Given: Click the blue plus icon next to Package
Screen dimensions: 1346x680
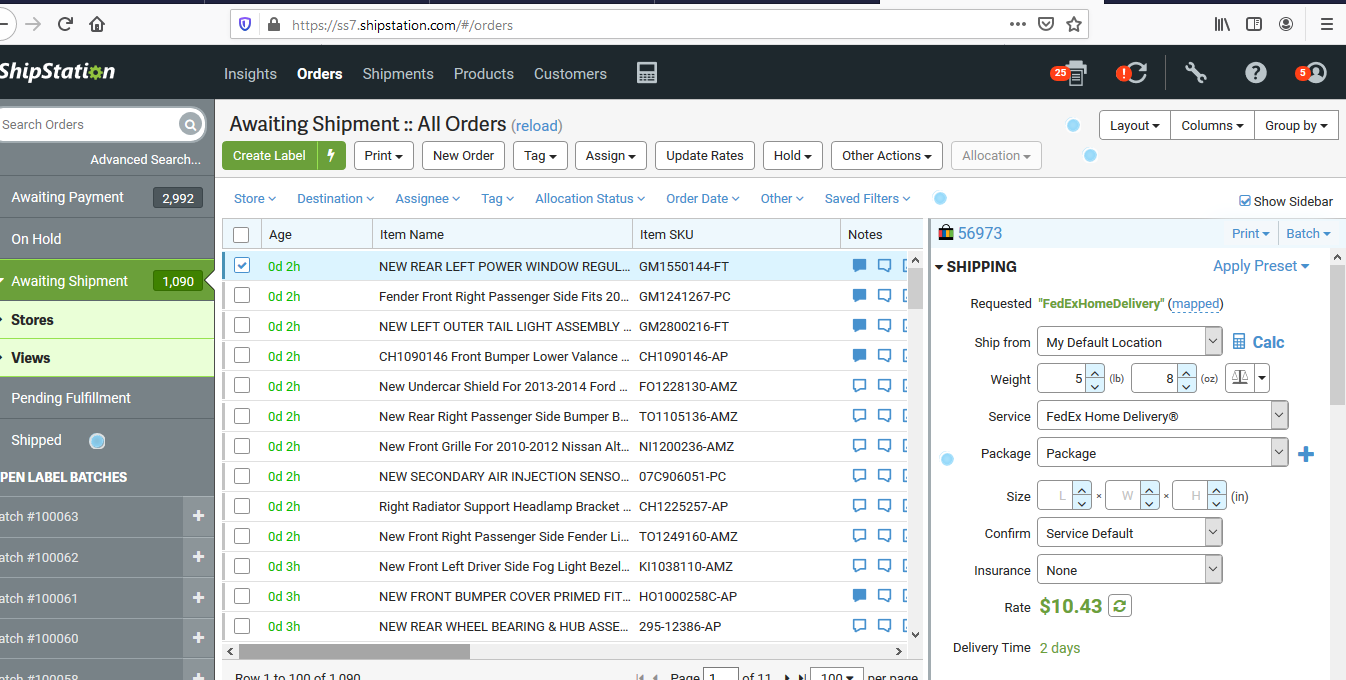Looking at the screenshot, I should coord(1306,453).
